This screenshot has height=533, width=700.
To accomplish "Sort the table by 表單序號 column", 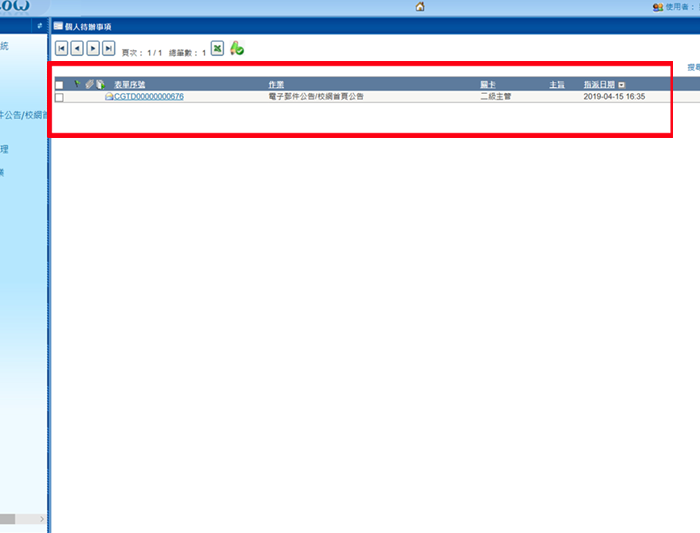I will pyautogui.click(x=129, y=85).
